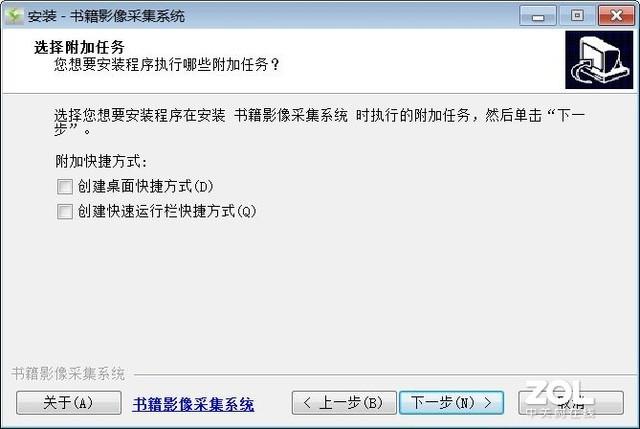Image resolution: width=640 pixels, height=429 pixels.
Task: Minimize the installer window
Action: [538, 16]
